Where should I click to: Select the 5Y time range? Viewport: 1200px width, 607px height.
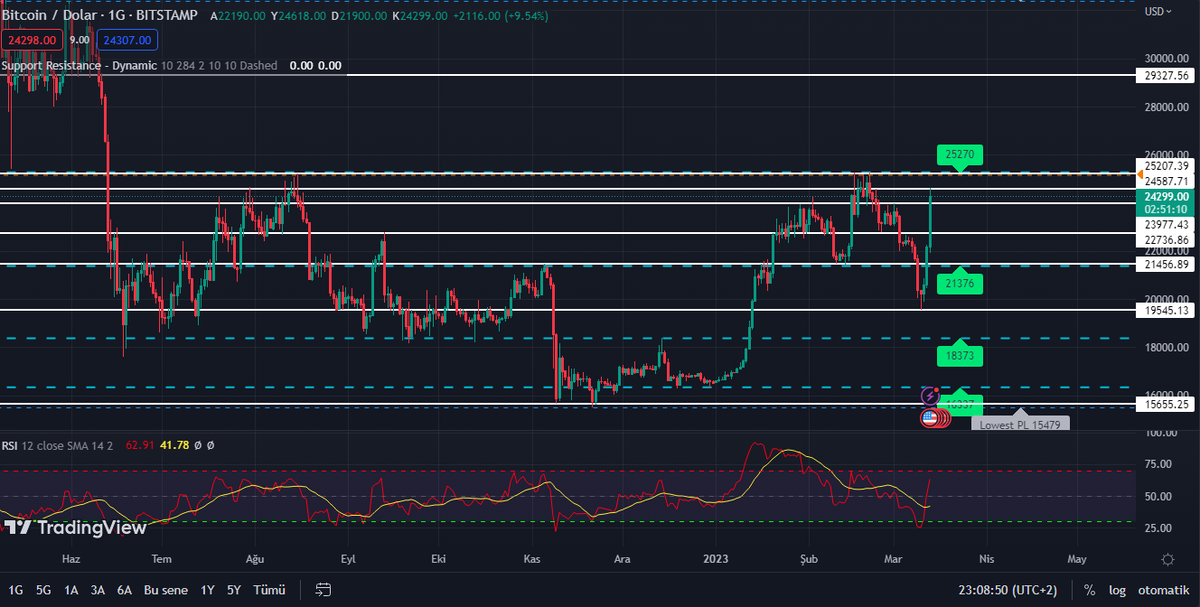234,590
